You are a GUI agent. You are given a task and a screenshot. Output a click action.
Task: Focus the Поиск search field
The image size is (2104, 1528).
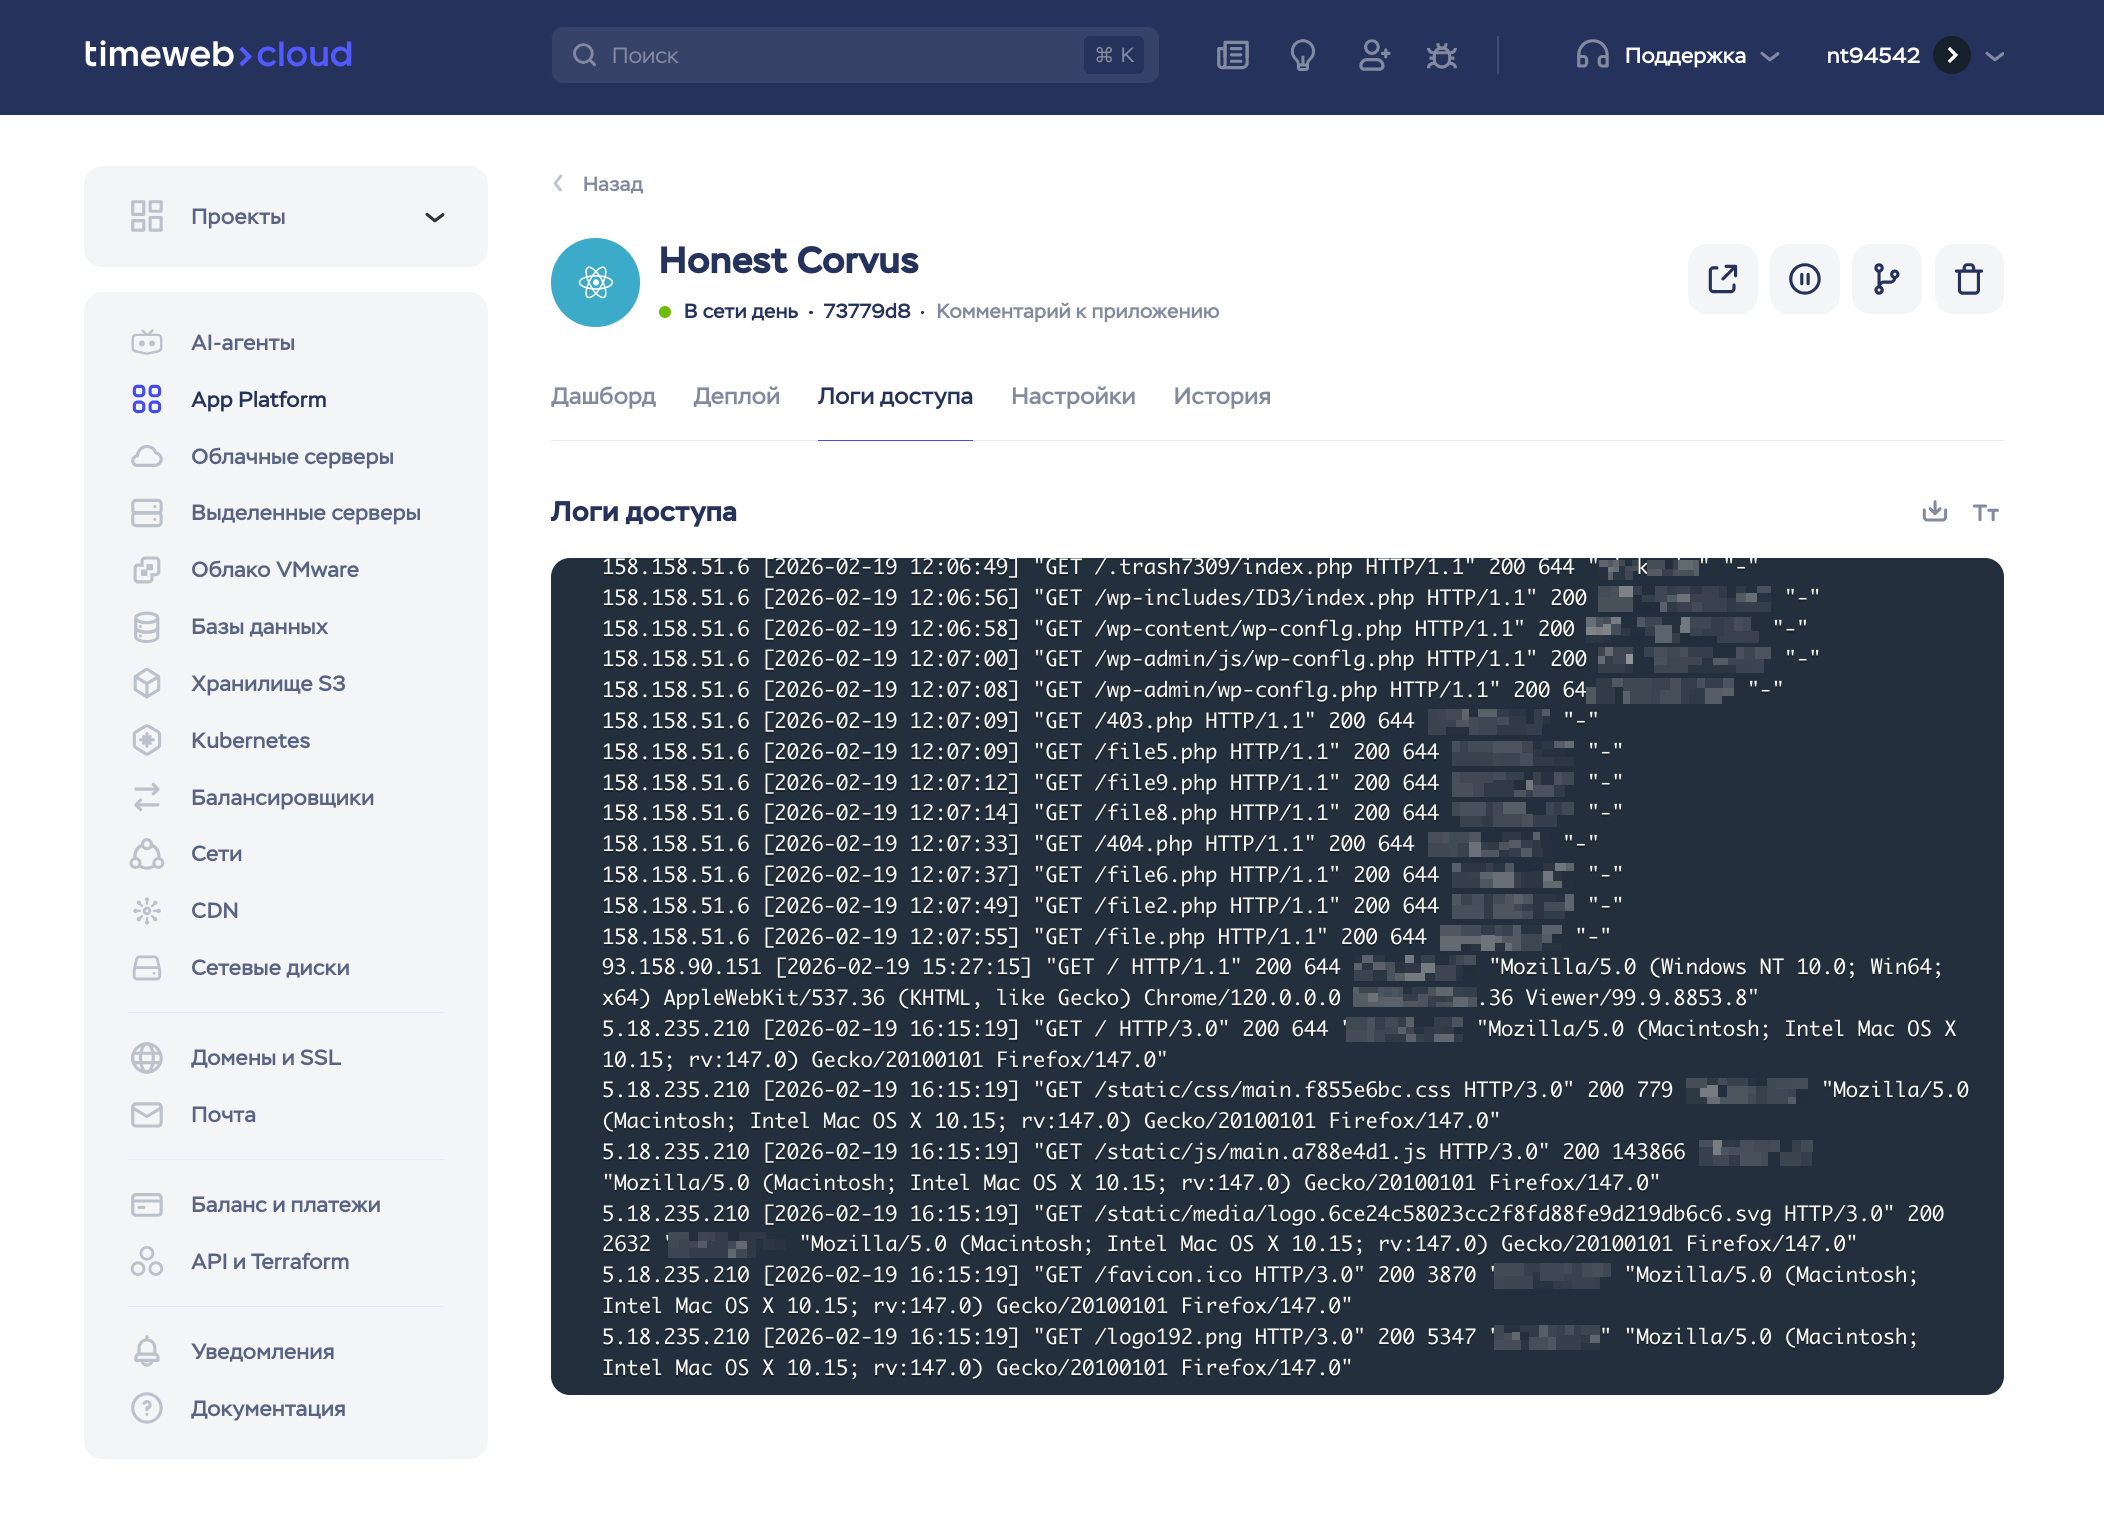pyautogui.click(x=840, y=56)
